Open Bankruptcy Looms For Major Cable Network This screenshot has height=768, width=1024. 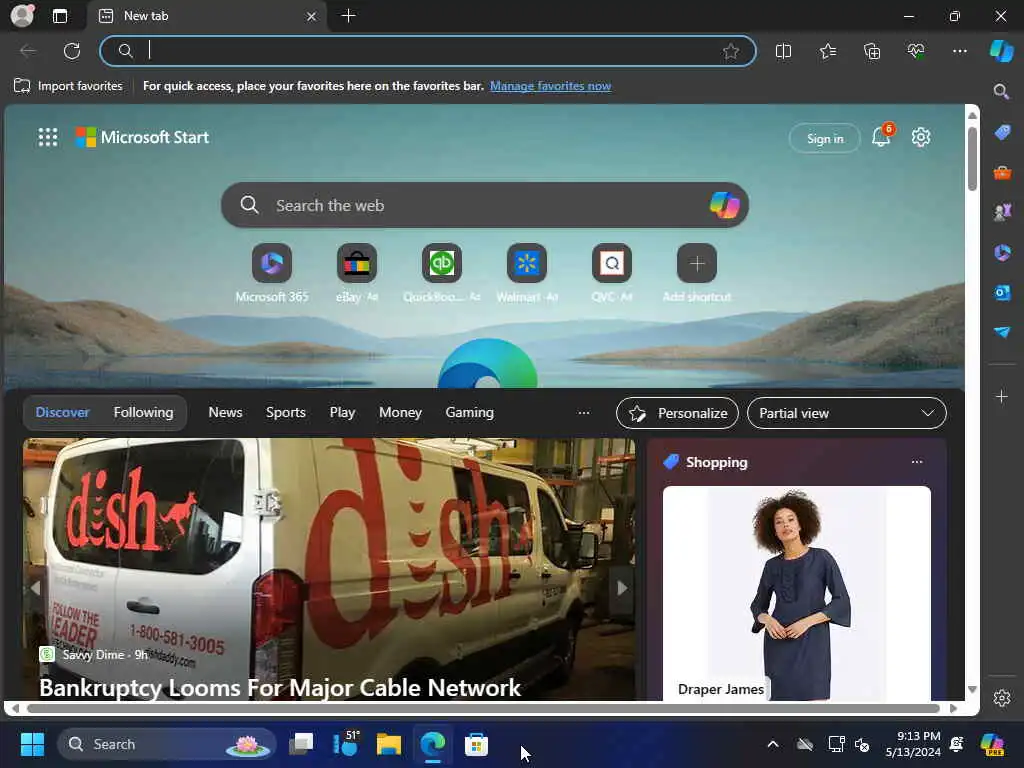tap(280, 687)
